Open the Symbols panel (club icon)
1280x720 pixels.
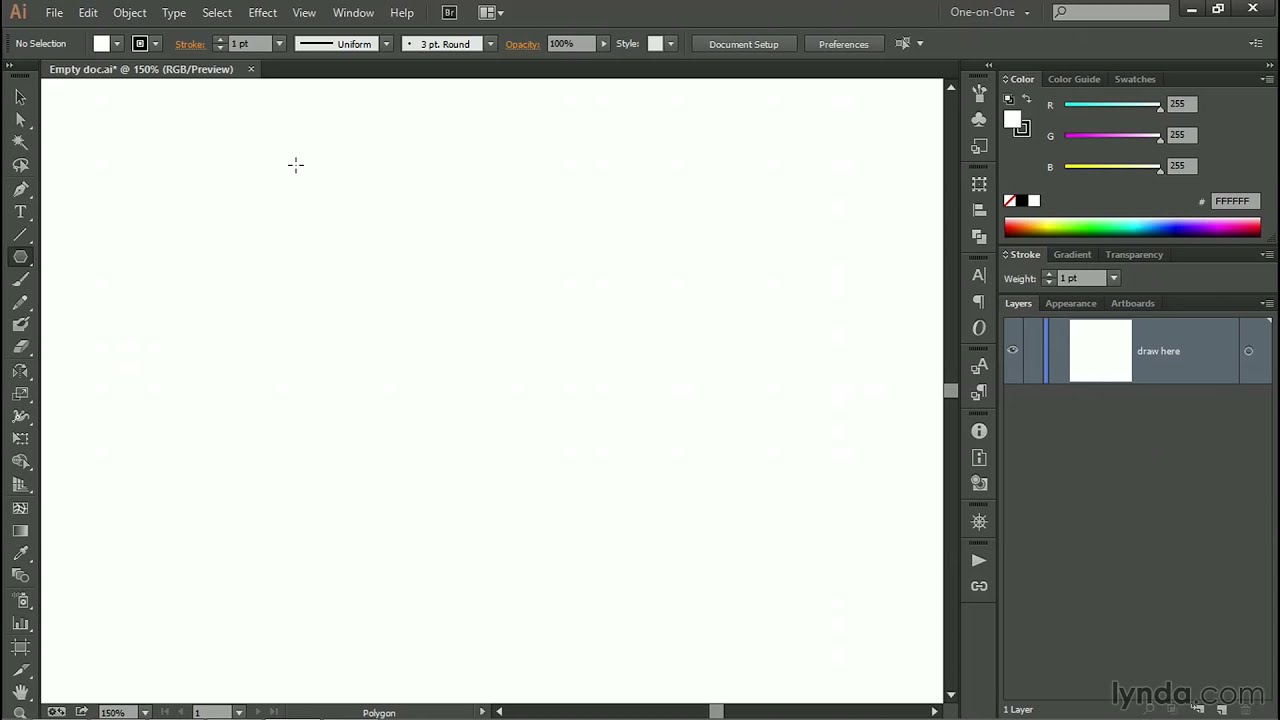[x=979, y=119]
